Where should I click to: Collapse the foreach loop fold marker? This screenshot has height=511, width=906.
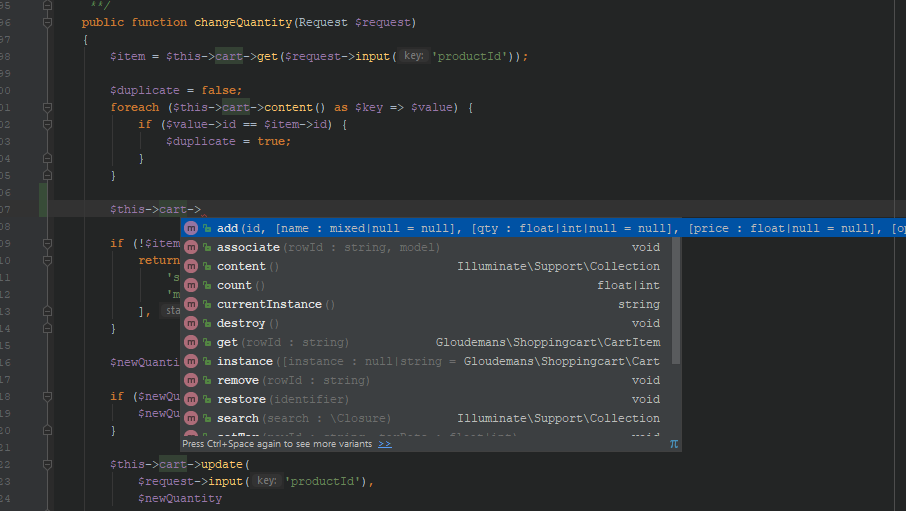[47, 107]
